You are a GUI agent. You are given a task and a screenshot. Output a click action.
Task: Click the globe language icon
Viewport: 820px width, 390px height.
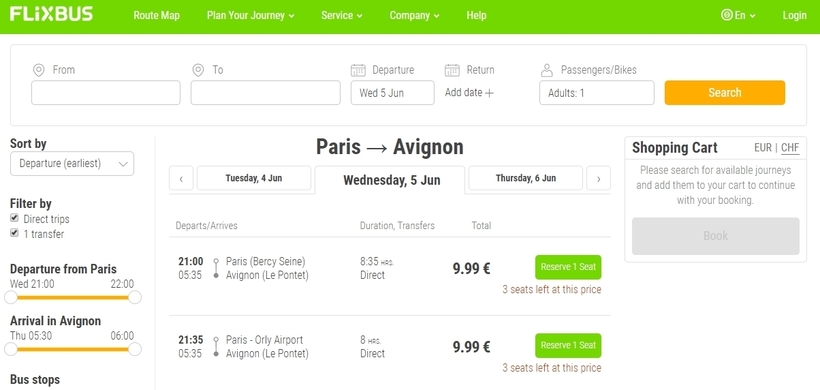tap(726, 15)
